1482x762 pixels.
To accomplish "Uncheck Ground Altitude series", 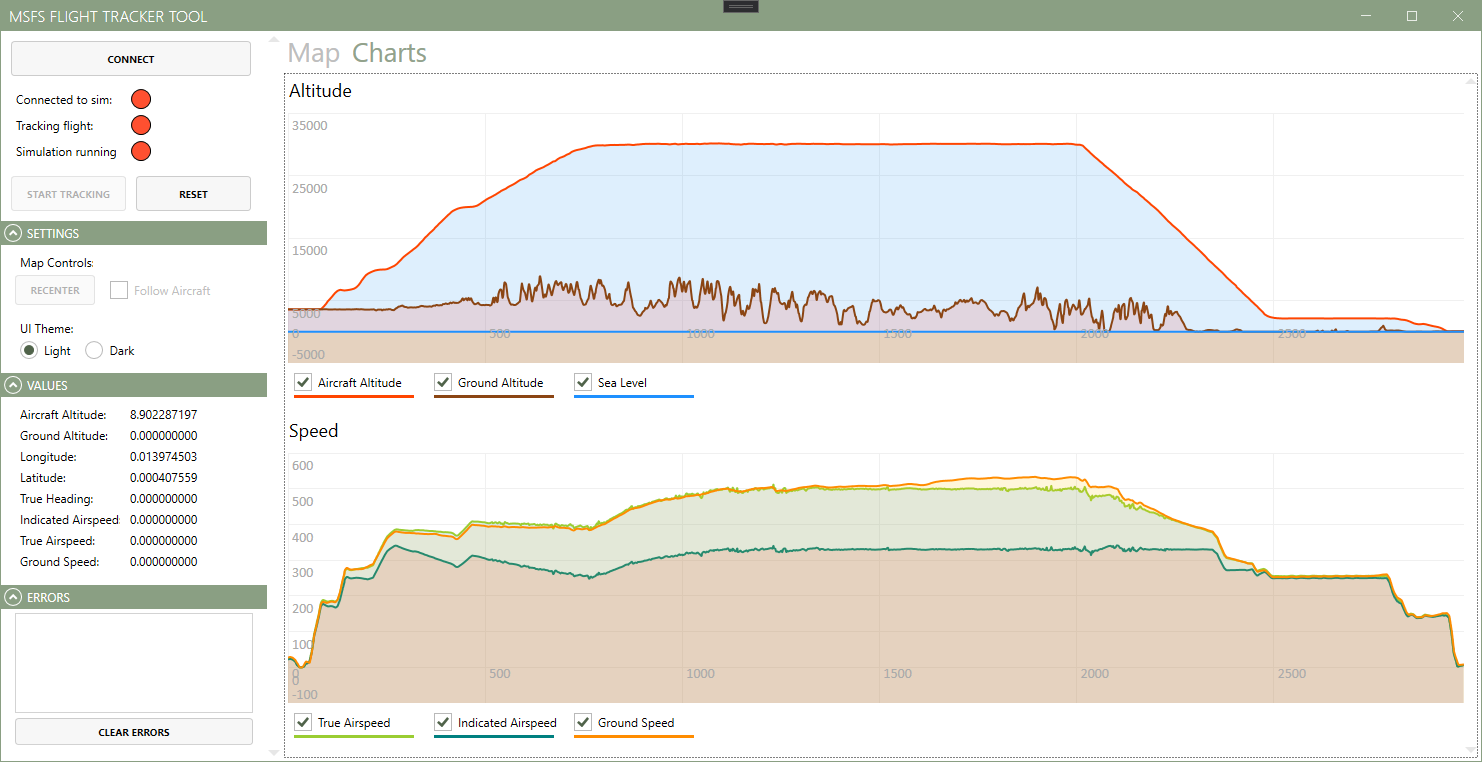I will click(x=442, y=382).
